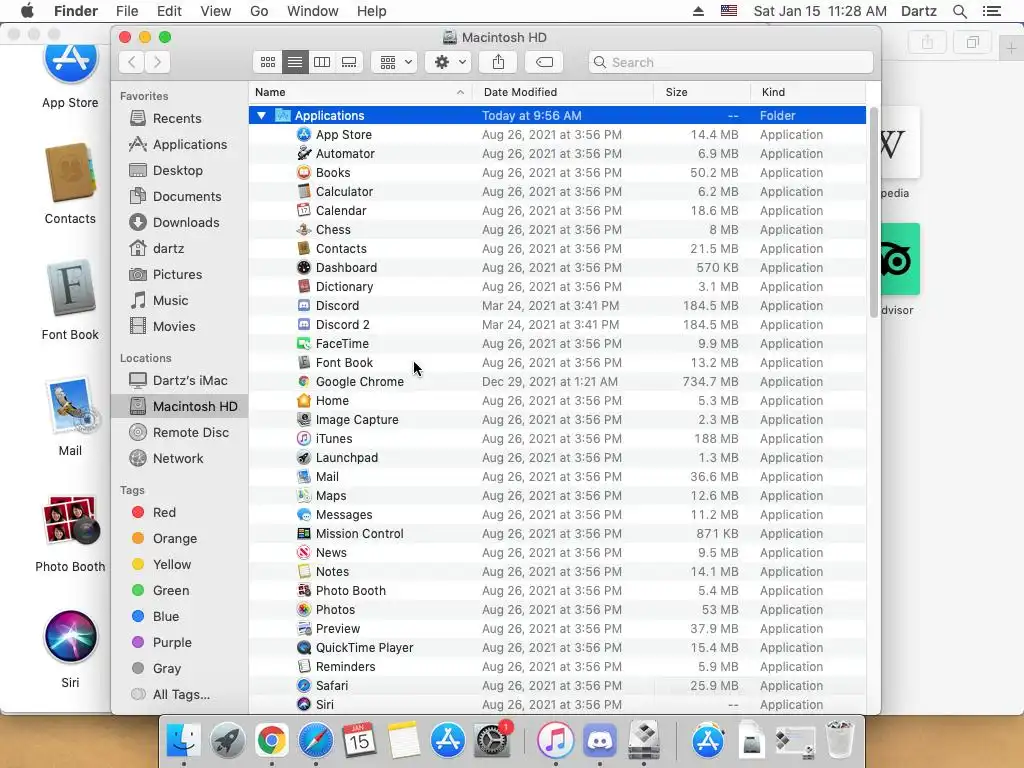1024x768 pixels.
Task: Sort by Kind column header
Action: [808, 92]
